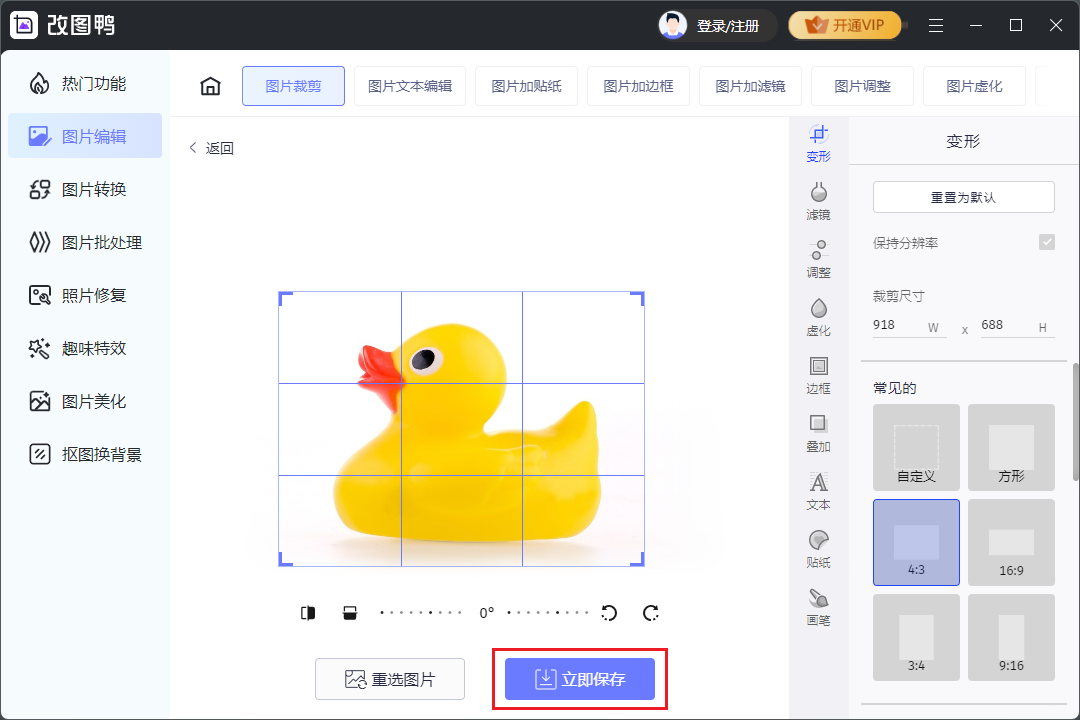Viewport: 1080px width, 720px height.
Task: Flip image horizontally with mirror icon
Action: (x=308, y=613)
